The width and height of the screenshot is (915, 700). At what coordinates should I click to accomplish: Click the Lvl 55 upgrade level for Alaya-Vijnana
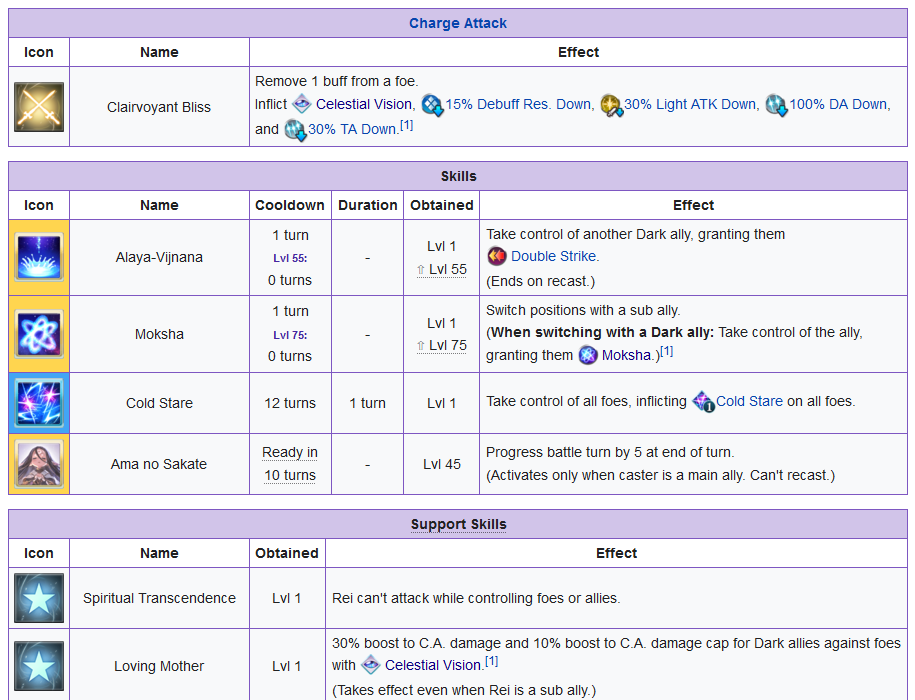(x=447, y=269)
